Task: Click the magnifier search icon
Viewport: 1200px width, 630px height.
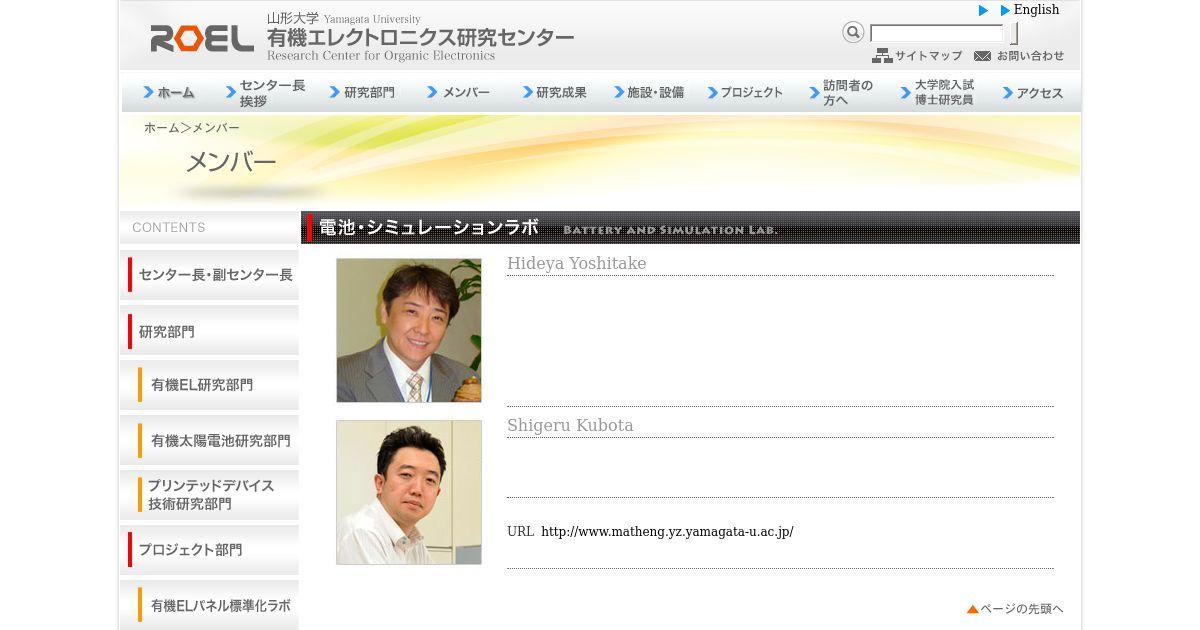Action: coord(853,32)
